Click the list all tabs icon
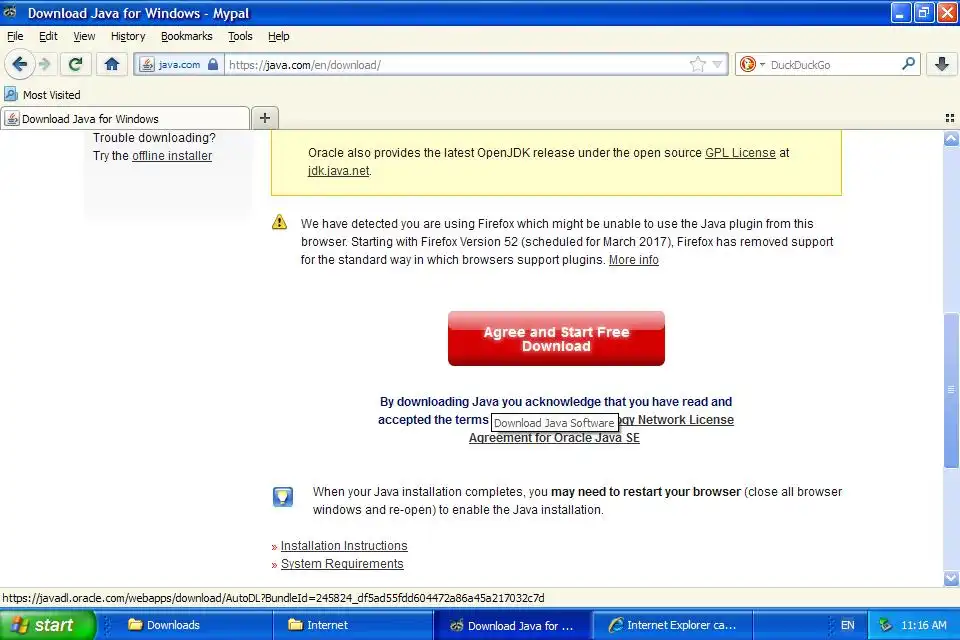960x640 pixels. (950, 118)
